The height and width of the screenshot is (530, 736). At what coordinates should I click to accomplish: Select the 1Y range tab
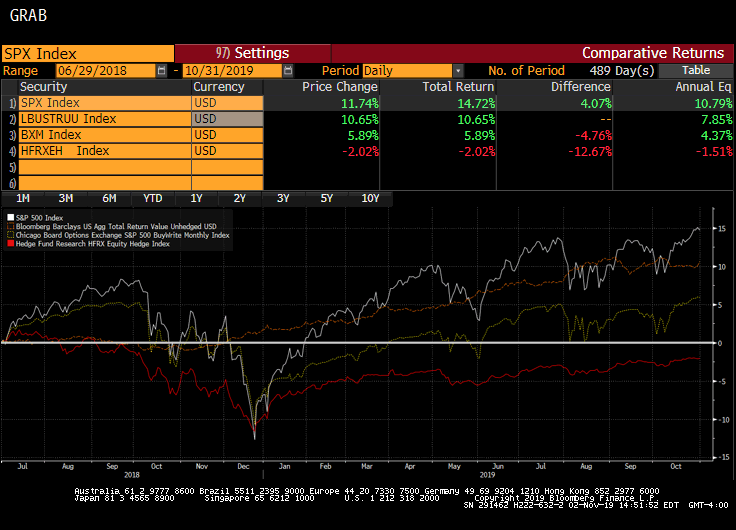tap(196, 199)
